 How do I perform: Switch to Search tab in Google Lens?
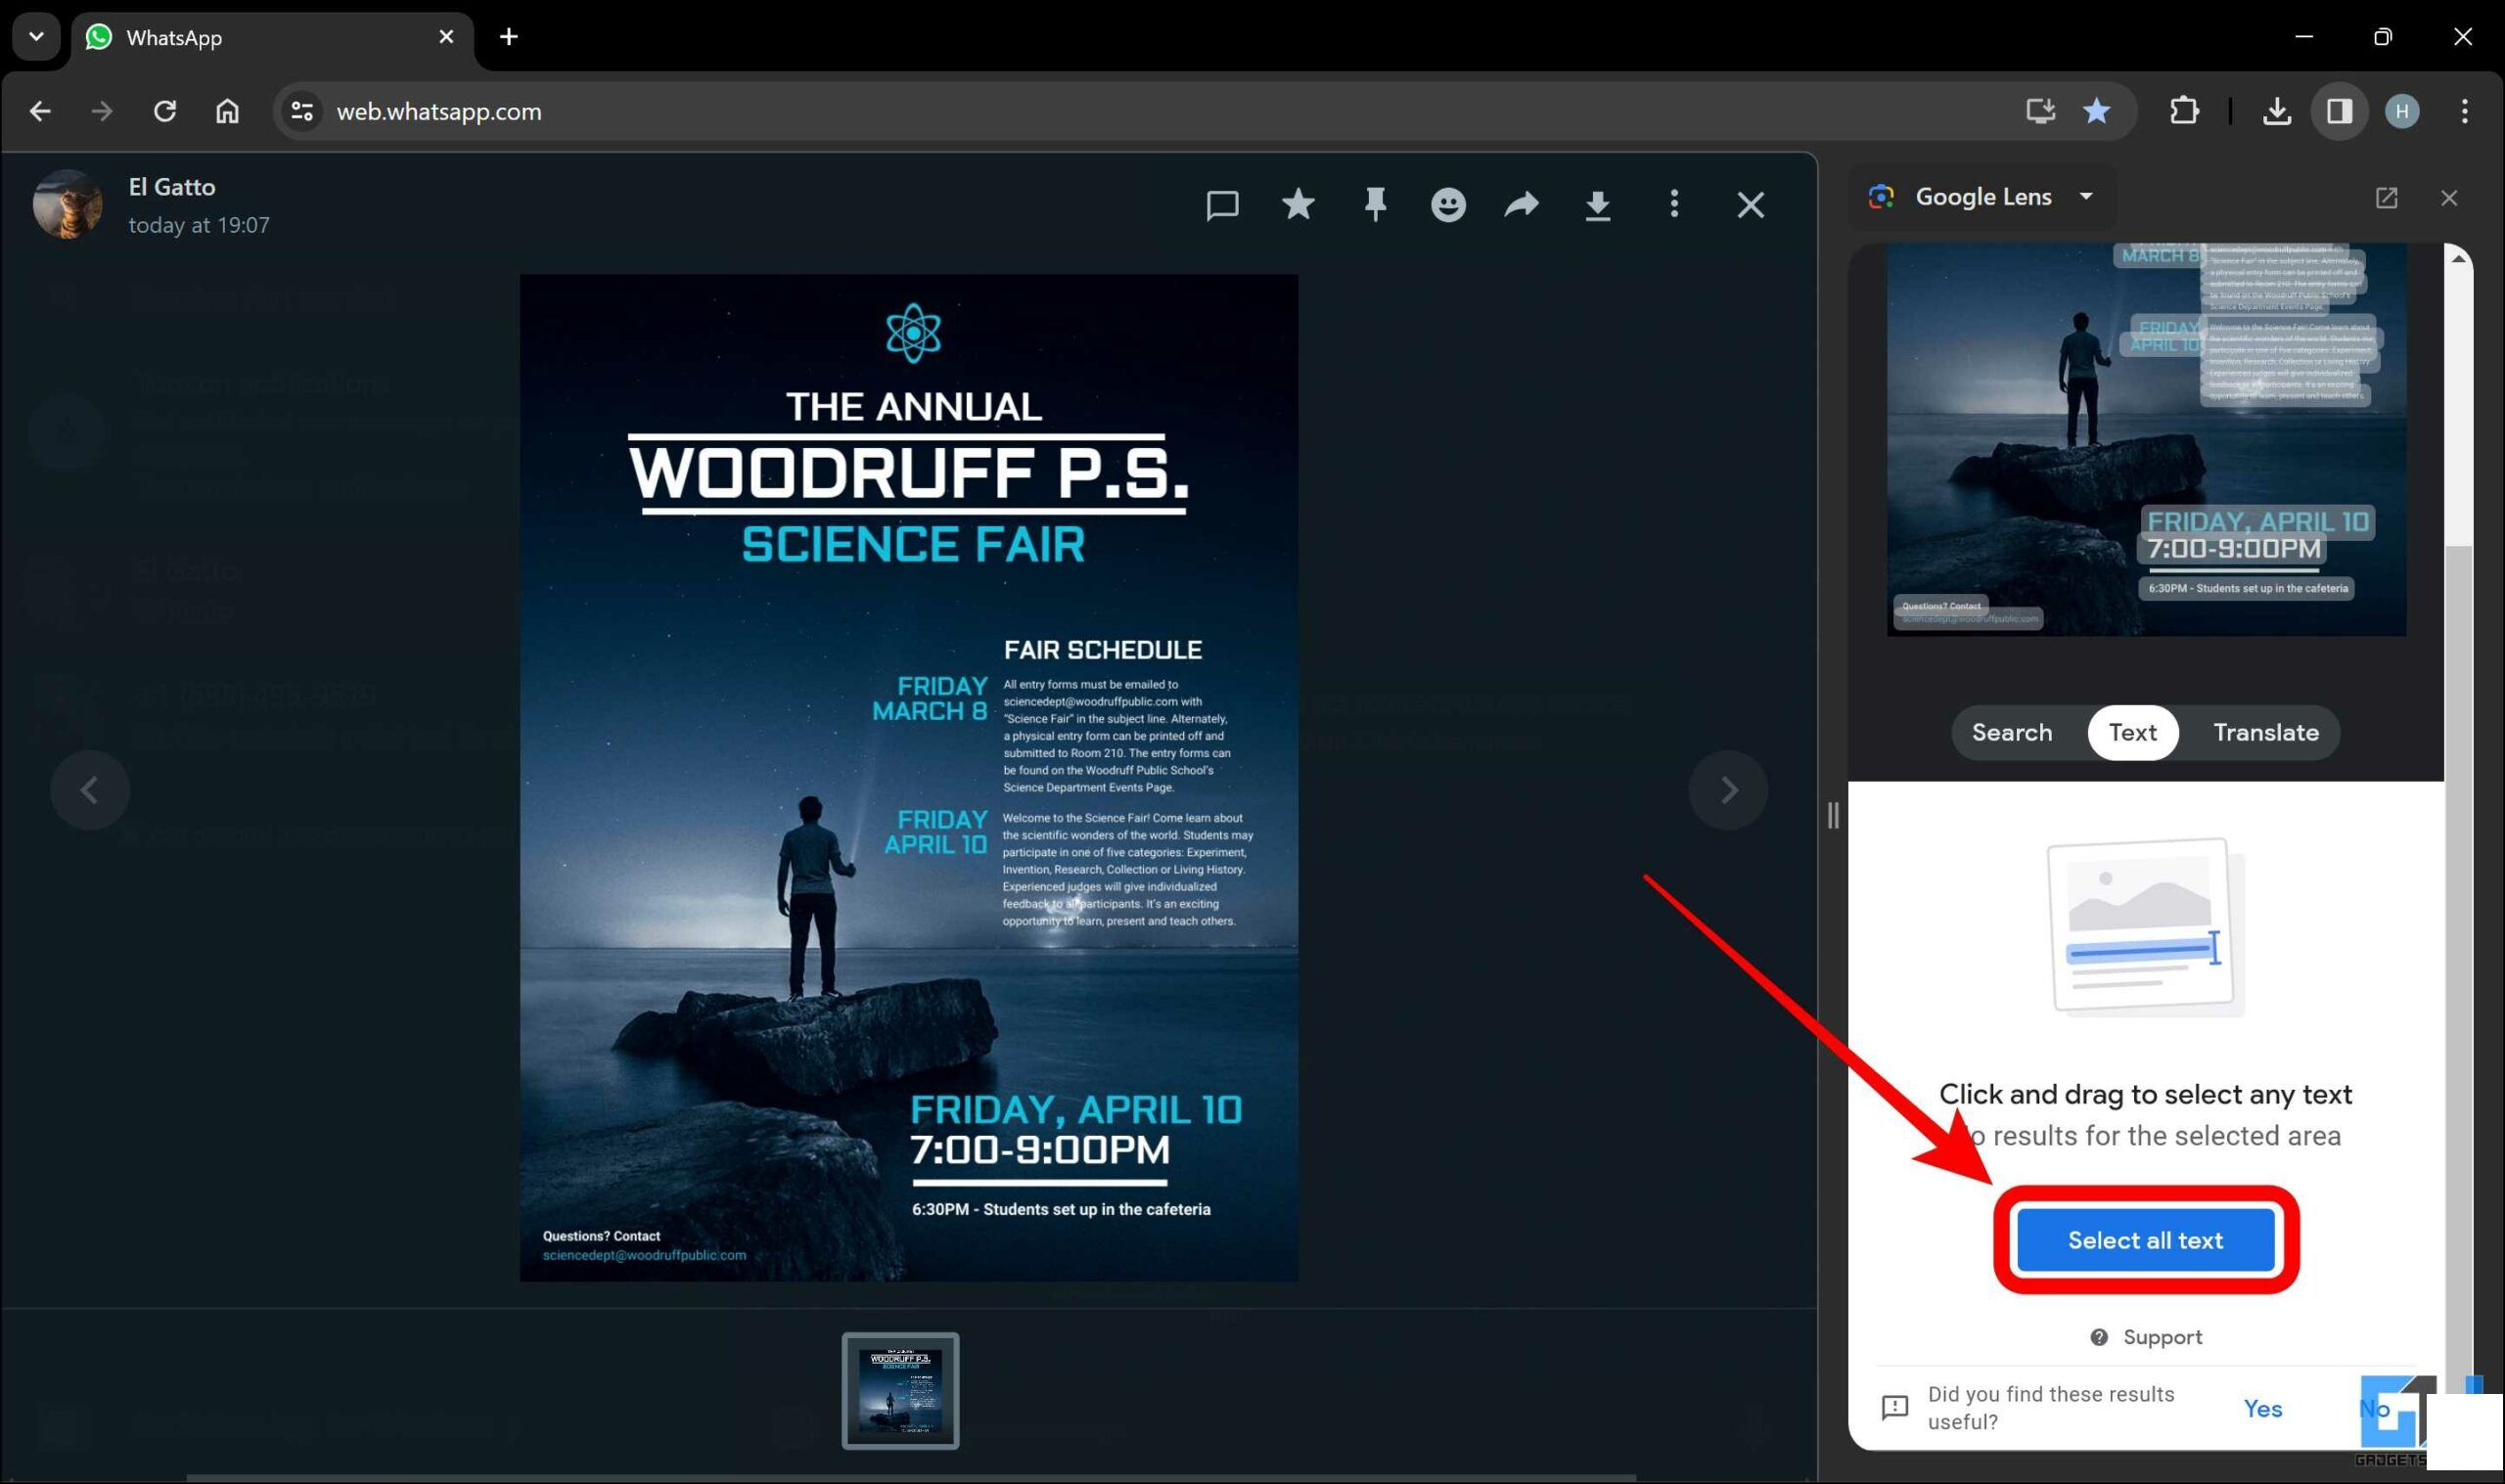[2012, 732]
